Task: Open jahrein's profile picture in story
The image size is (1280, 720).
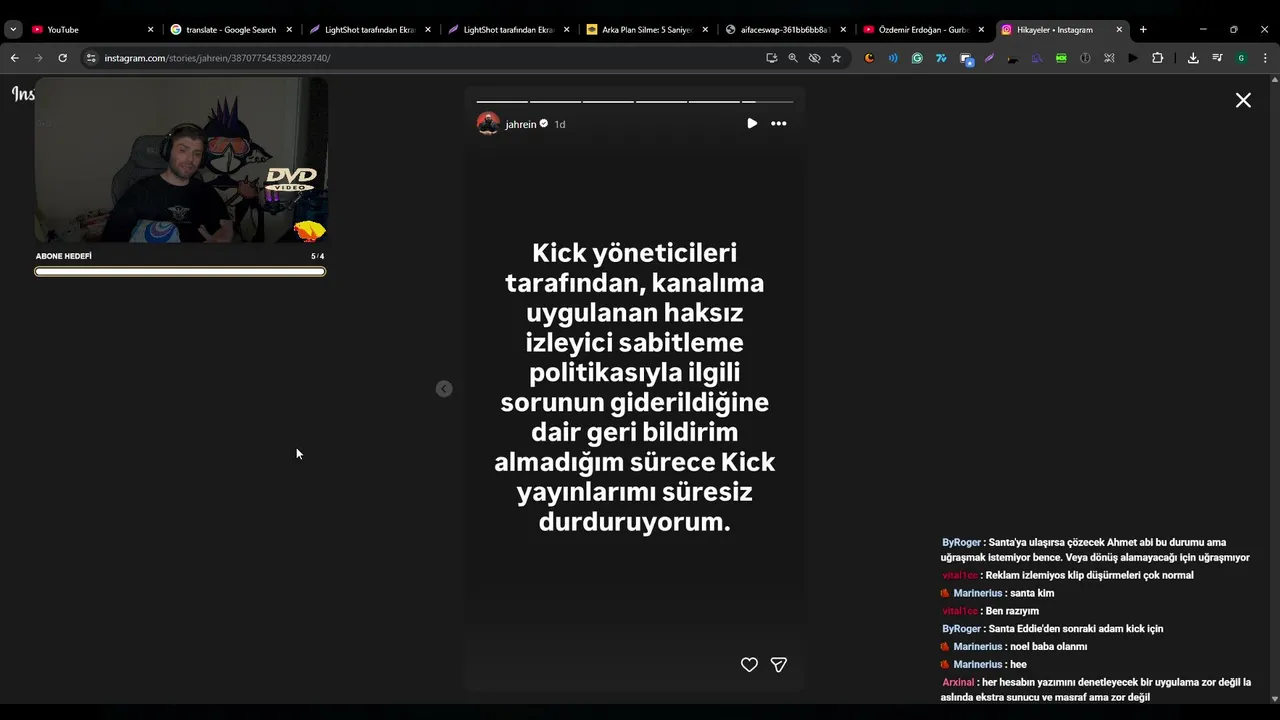Action: 488,124
